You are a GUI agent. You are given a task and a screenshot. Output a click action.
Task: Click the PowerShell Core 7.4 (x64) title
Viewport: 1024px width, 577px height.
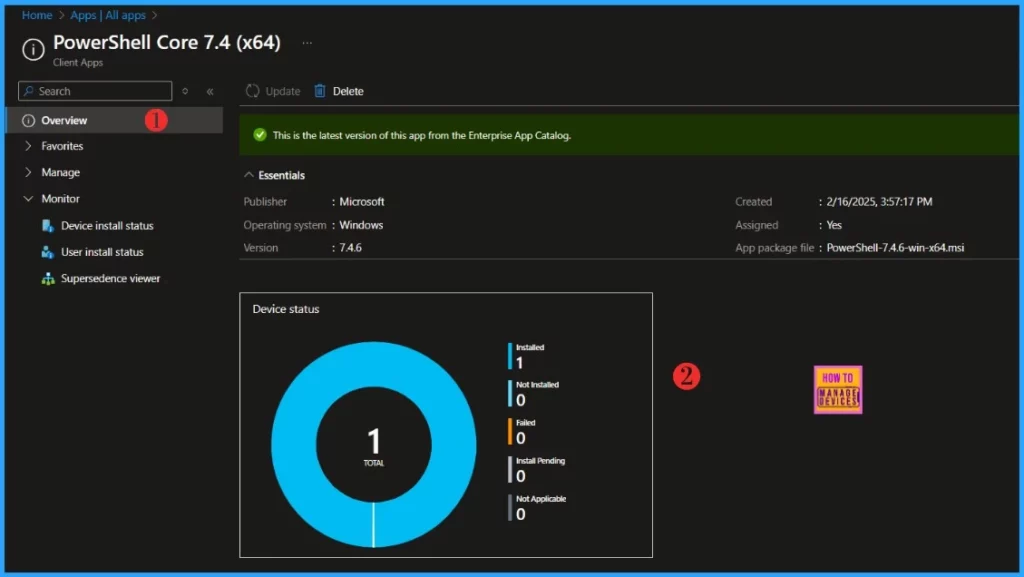click(167, 42)
